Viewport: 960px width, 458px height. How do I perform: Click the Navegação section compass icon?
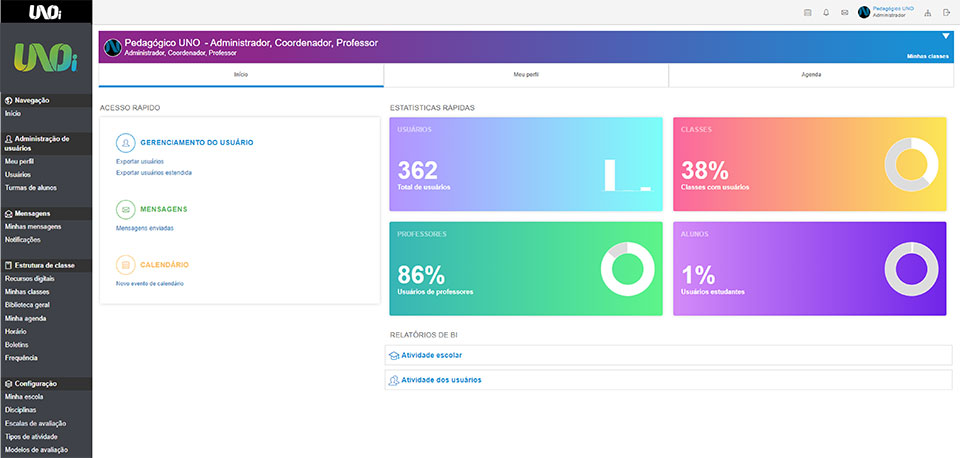point(9,100)
